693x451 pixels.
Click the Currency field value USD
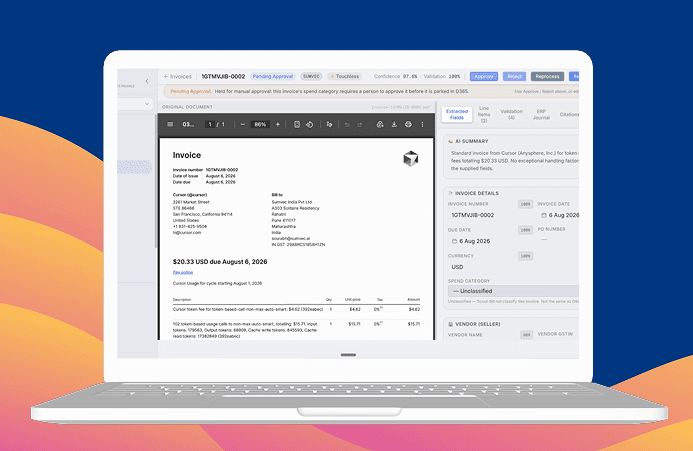click(x=457, y=267)
